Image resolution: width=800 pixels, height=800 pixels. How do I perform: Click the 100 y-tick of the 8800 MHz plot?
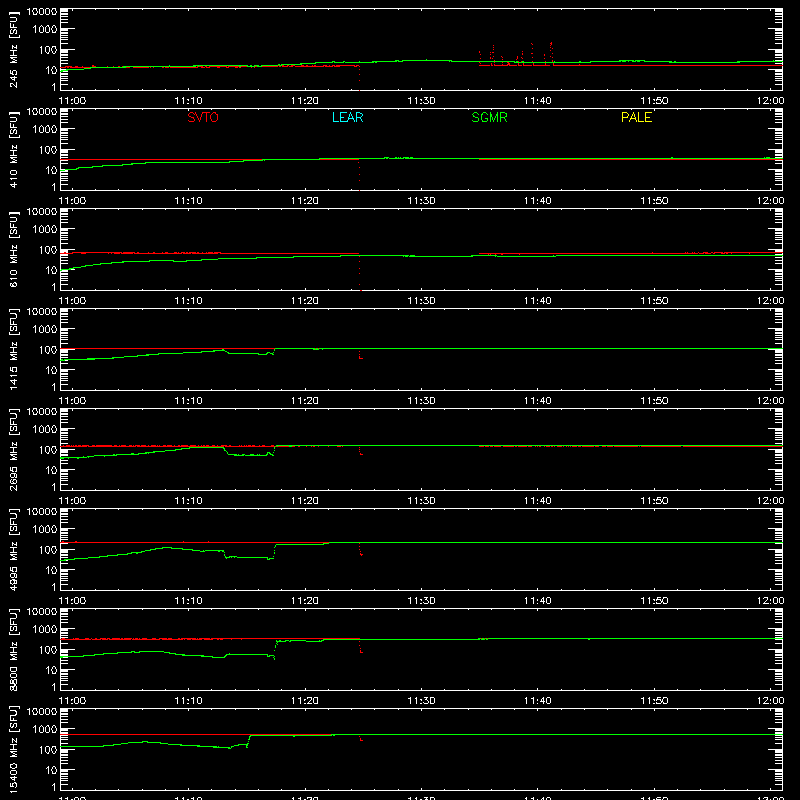click(48, 649)
